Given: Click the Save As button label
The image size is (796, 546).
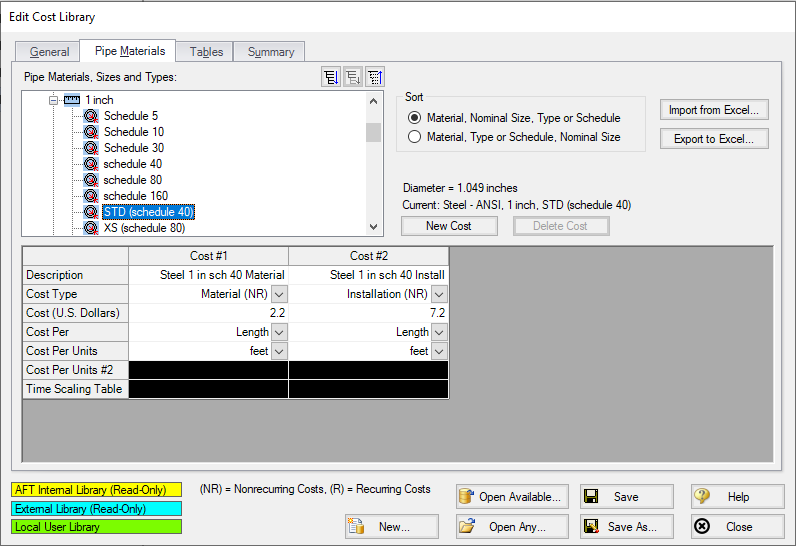Looking at the screenshot, I should point(632,527).
